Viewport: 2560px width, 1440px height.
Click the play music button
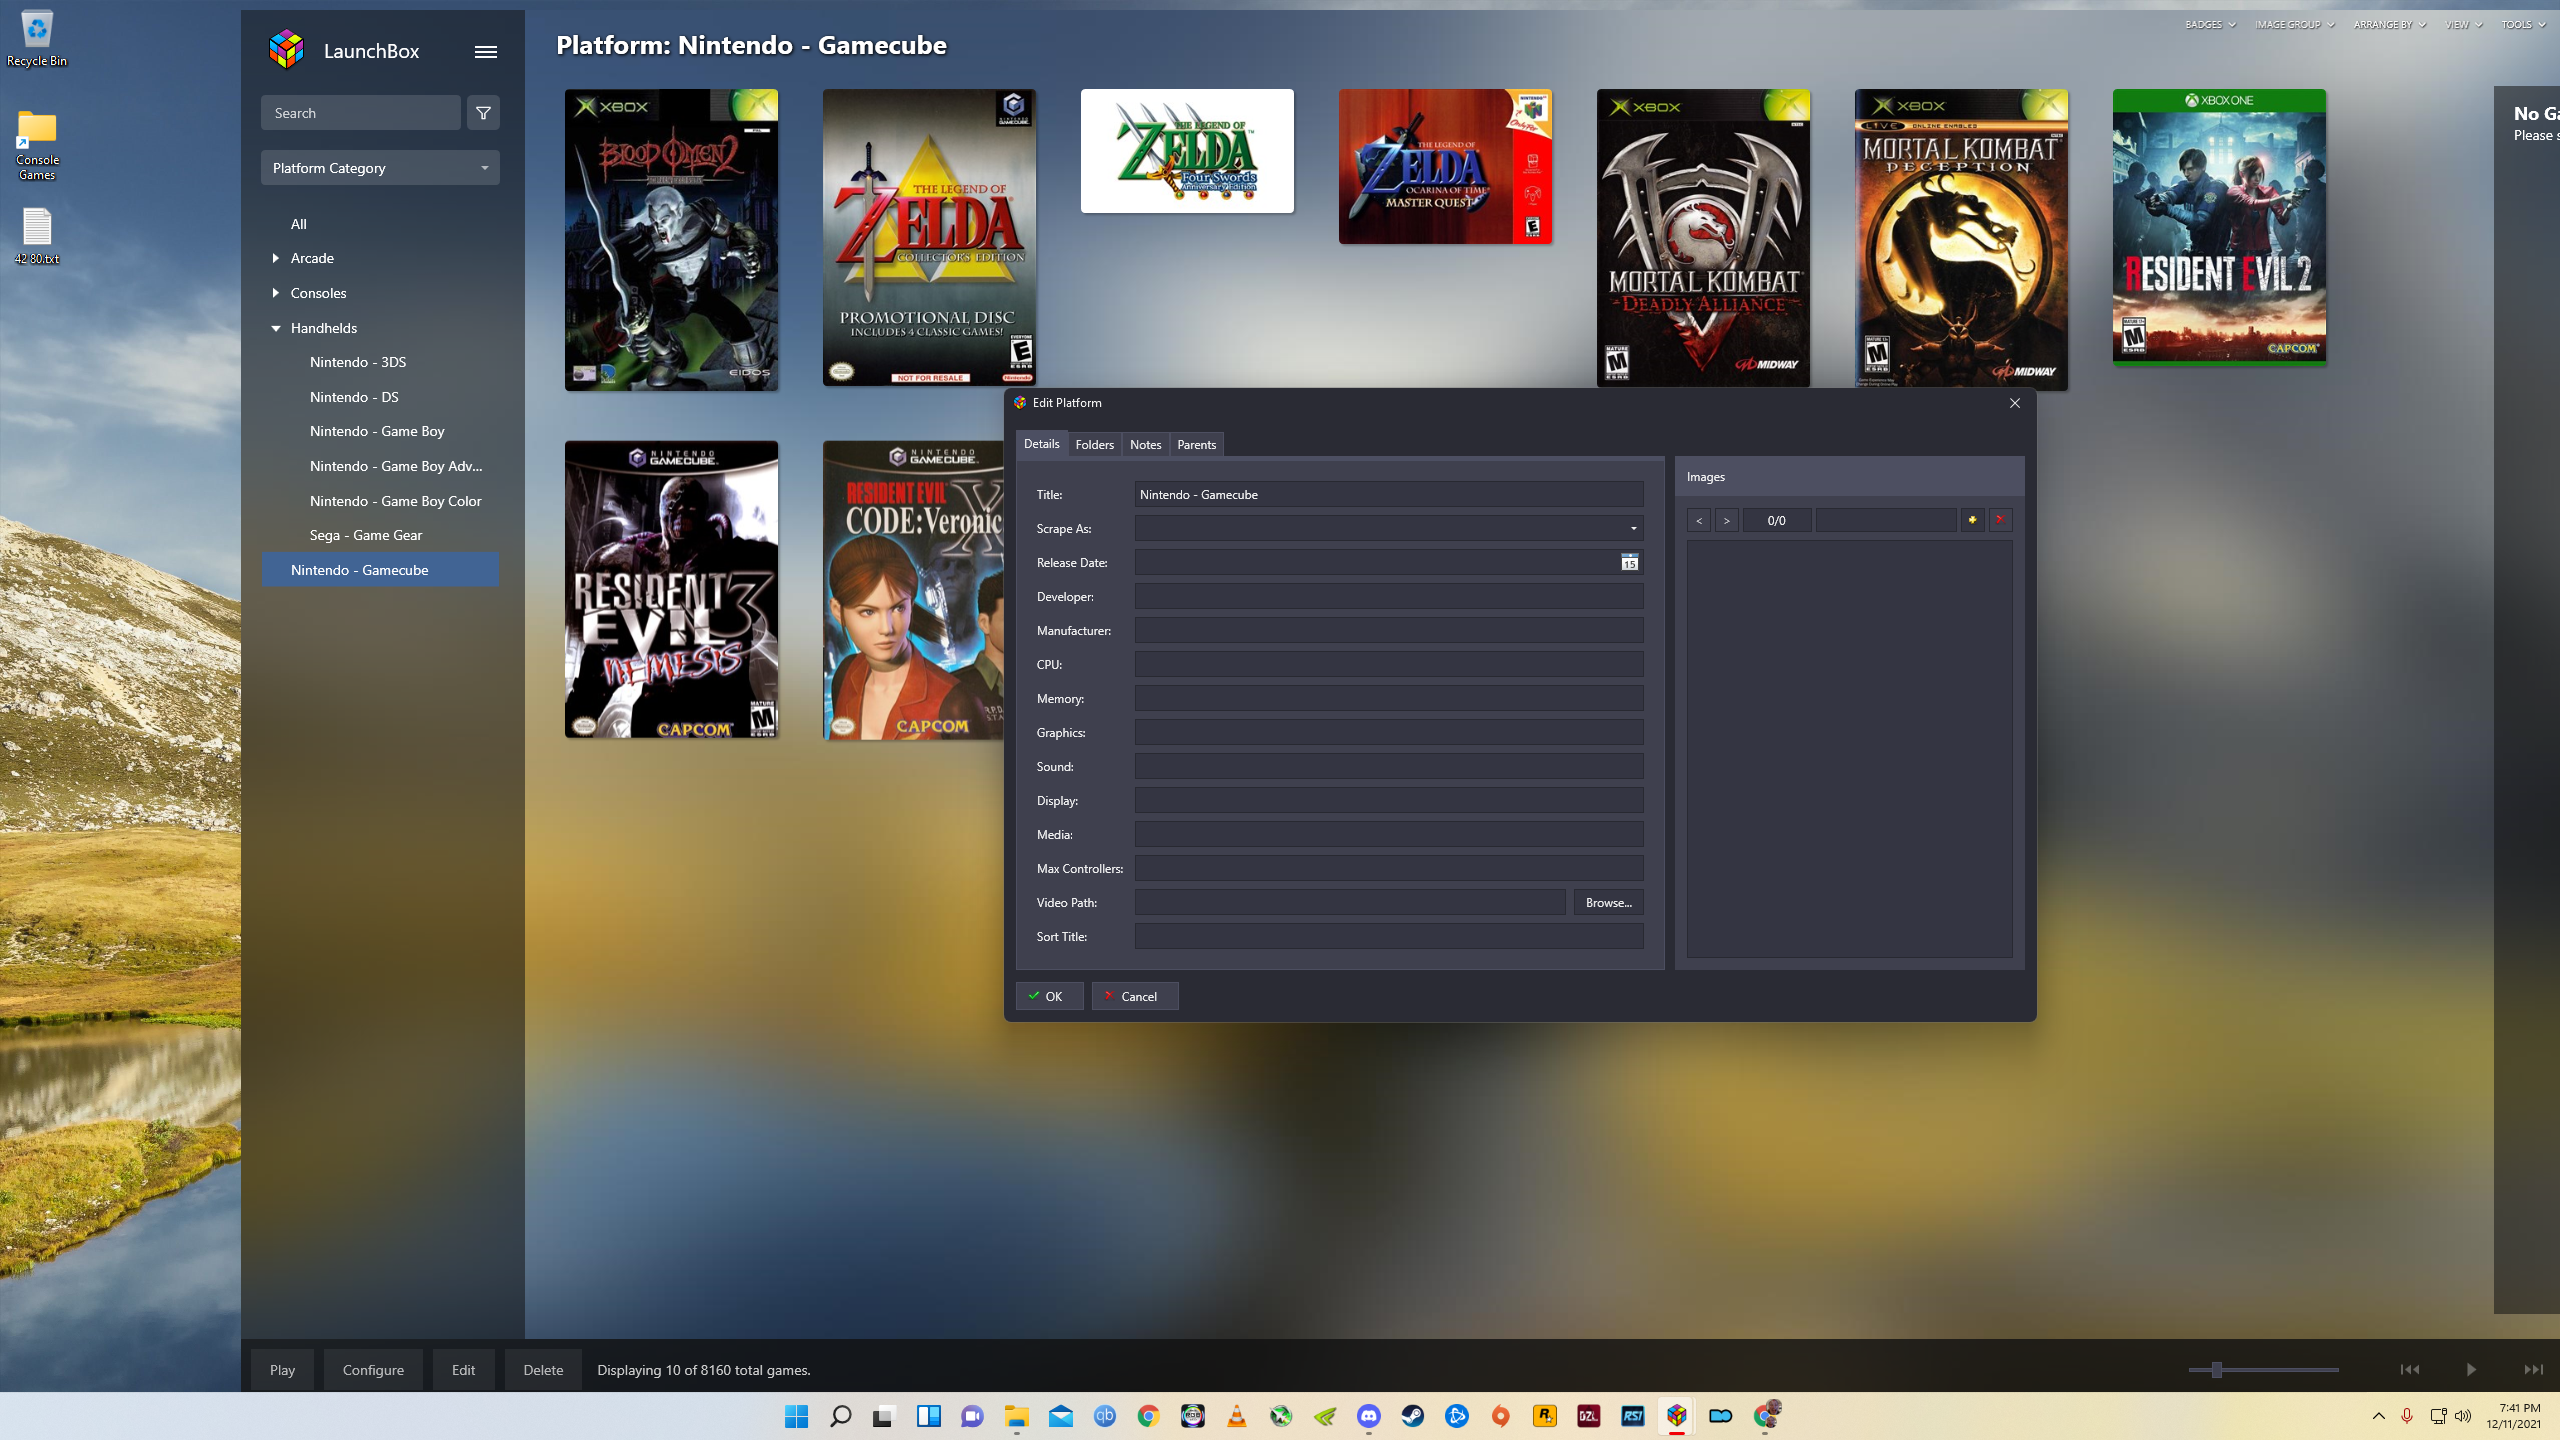click(x=2471, y=1370)
